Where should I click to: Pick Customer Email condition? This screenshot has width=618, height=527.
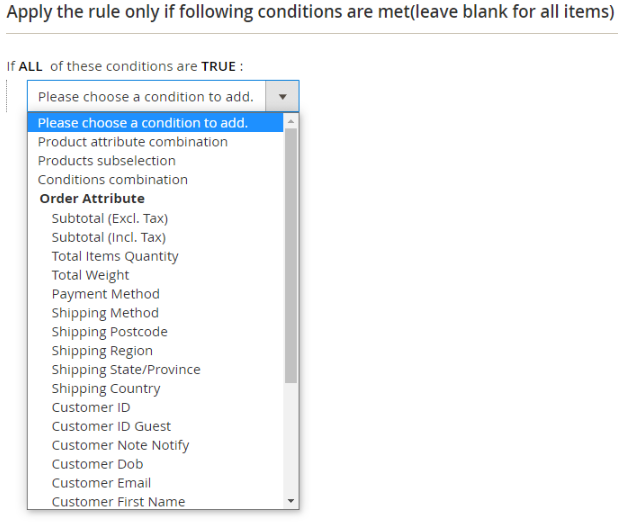(x=101, y=483)
